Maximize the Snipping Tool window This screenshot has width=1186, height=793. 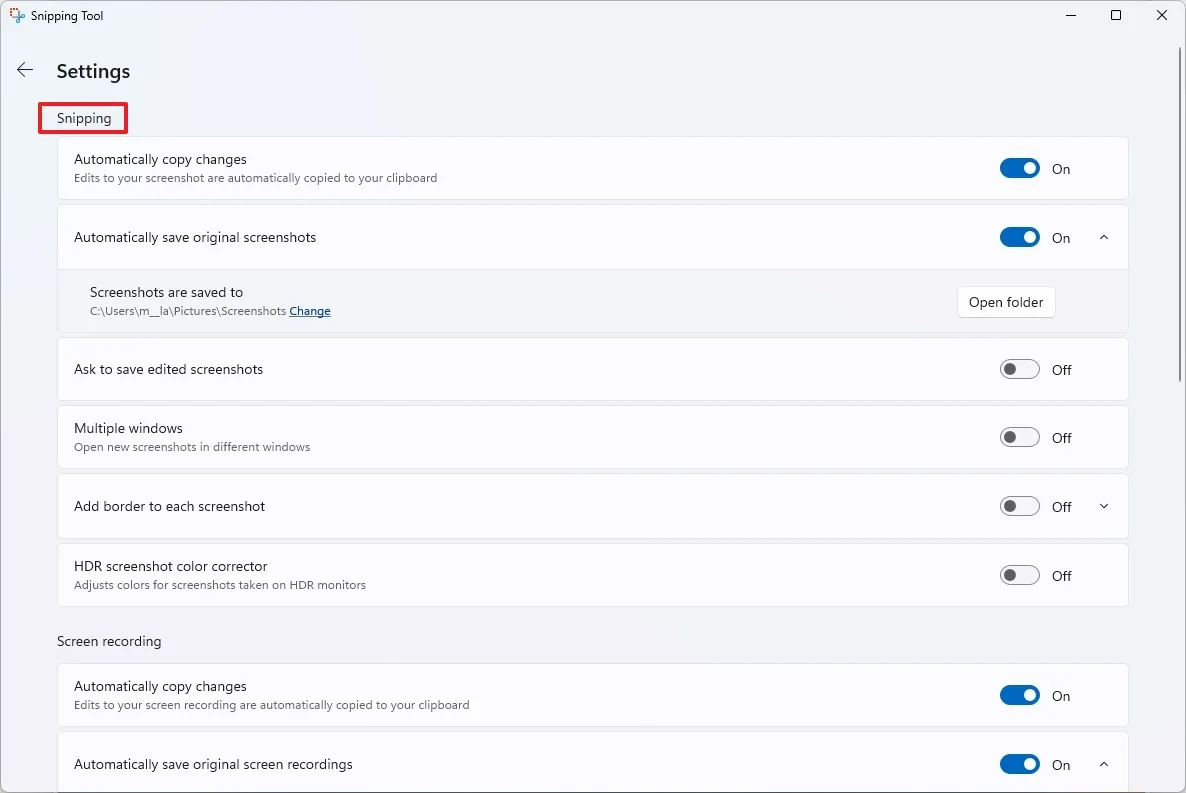coord(1116,16)
